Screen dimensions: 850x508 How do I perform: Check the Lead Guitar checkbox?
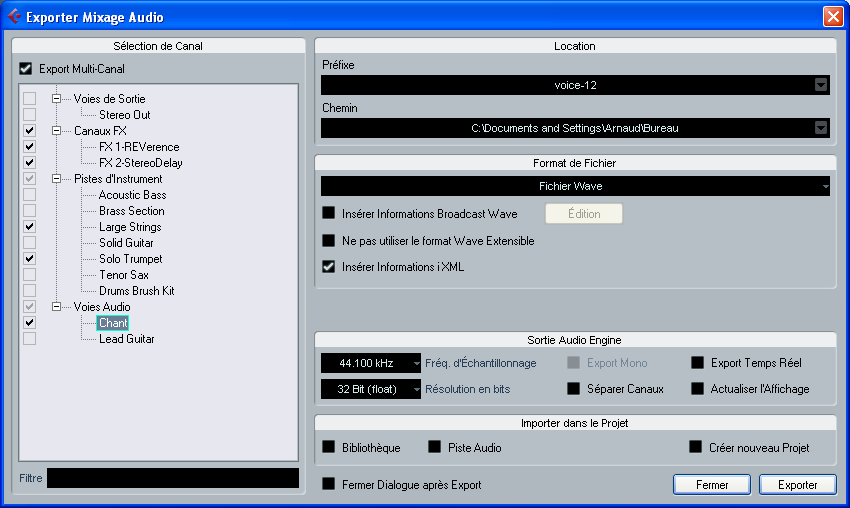pos(29,339)
